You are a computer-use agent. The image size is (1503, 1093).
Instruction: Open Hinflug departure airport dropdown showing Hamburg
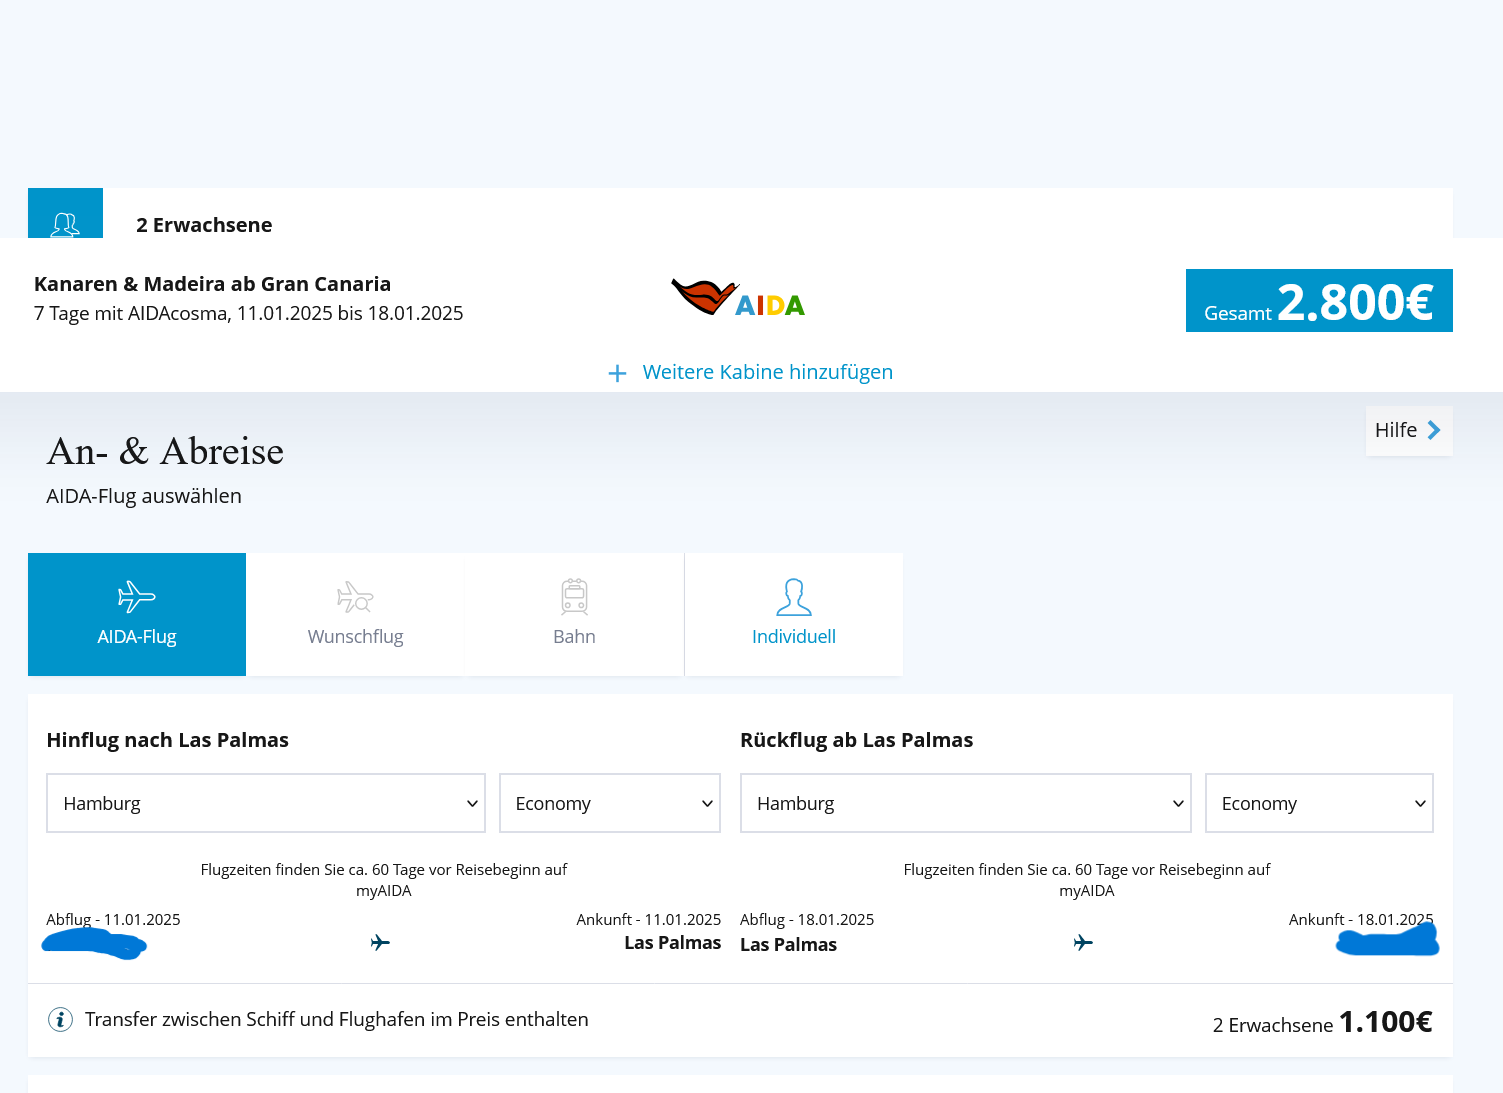266,803
